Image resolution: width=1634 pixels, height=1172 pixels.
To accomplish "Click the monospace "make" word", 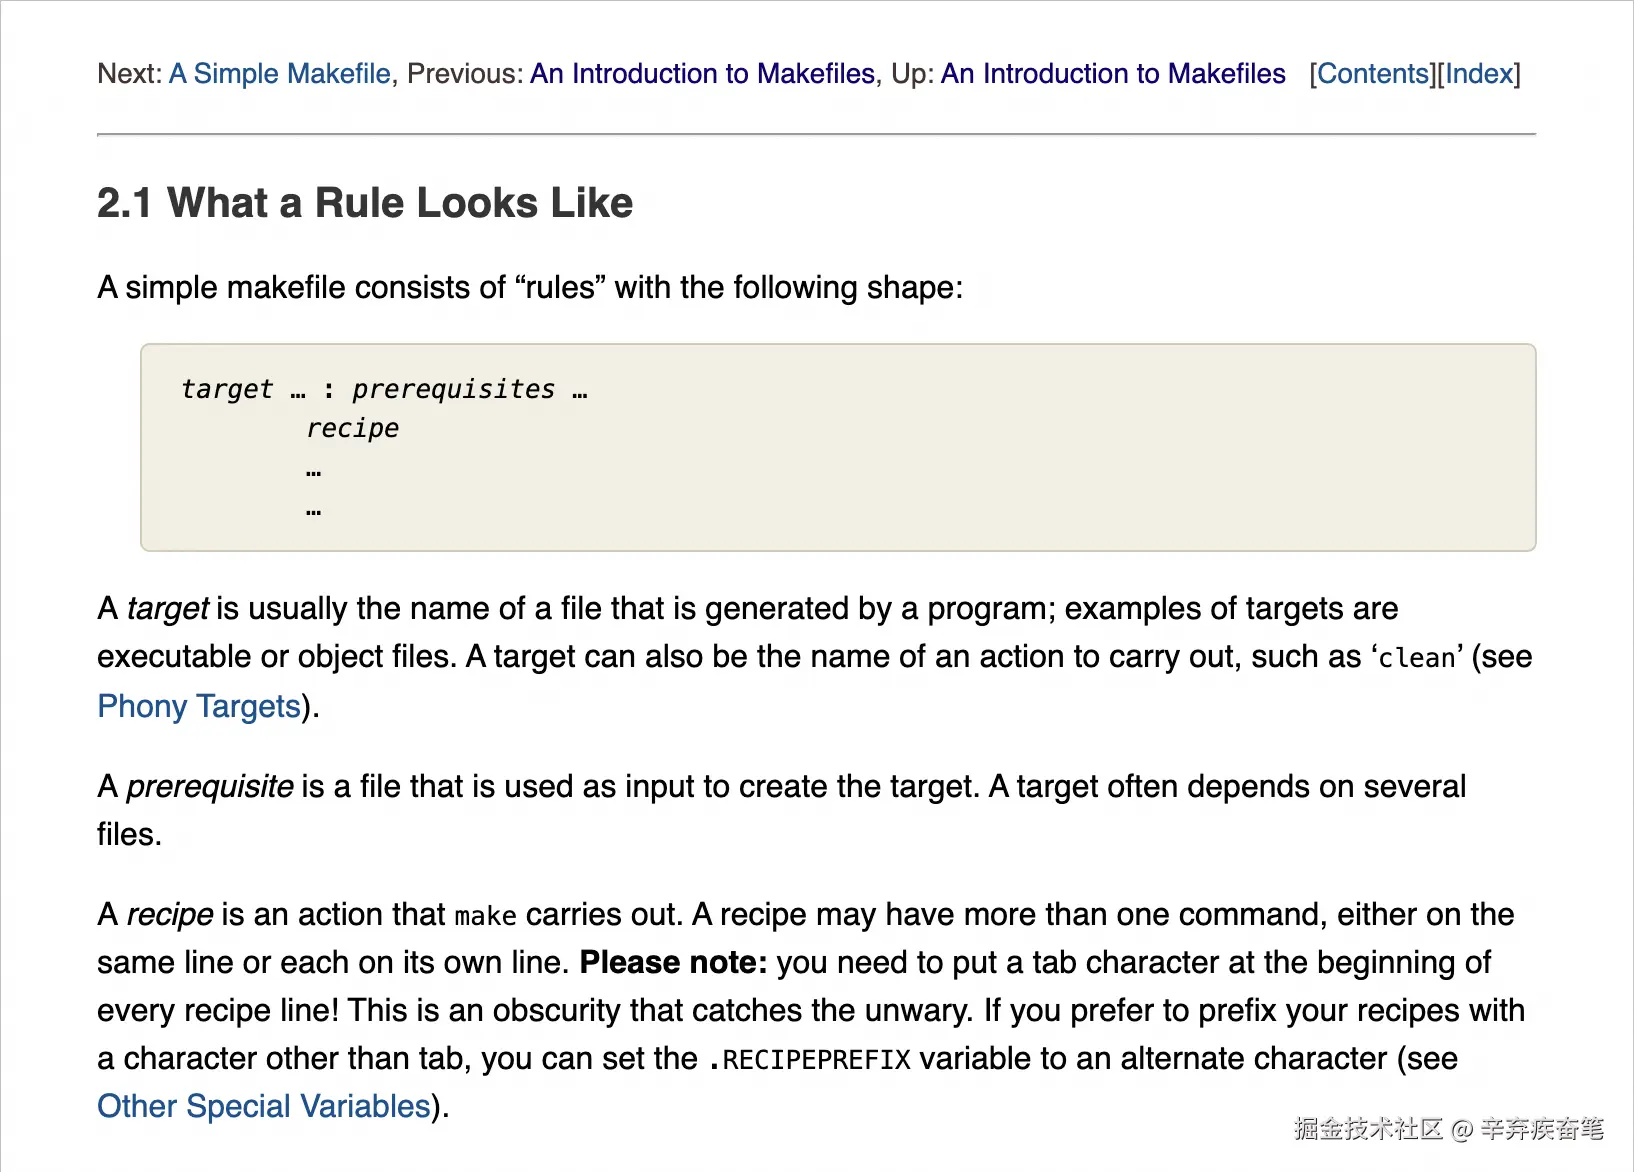I will pyautogui.click(x=485, y=916).
